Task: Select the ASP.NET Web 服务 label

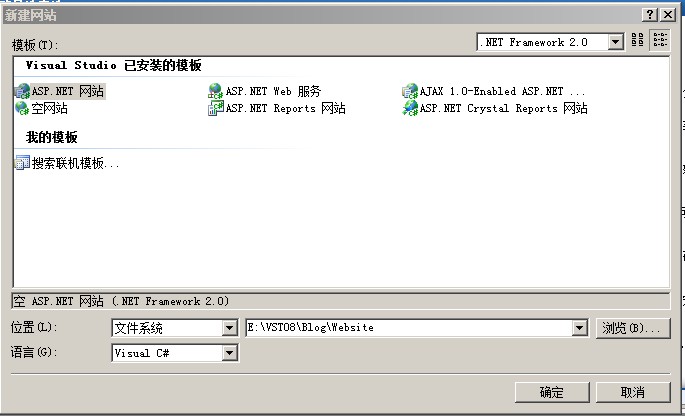Action: coord(273,91)
